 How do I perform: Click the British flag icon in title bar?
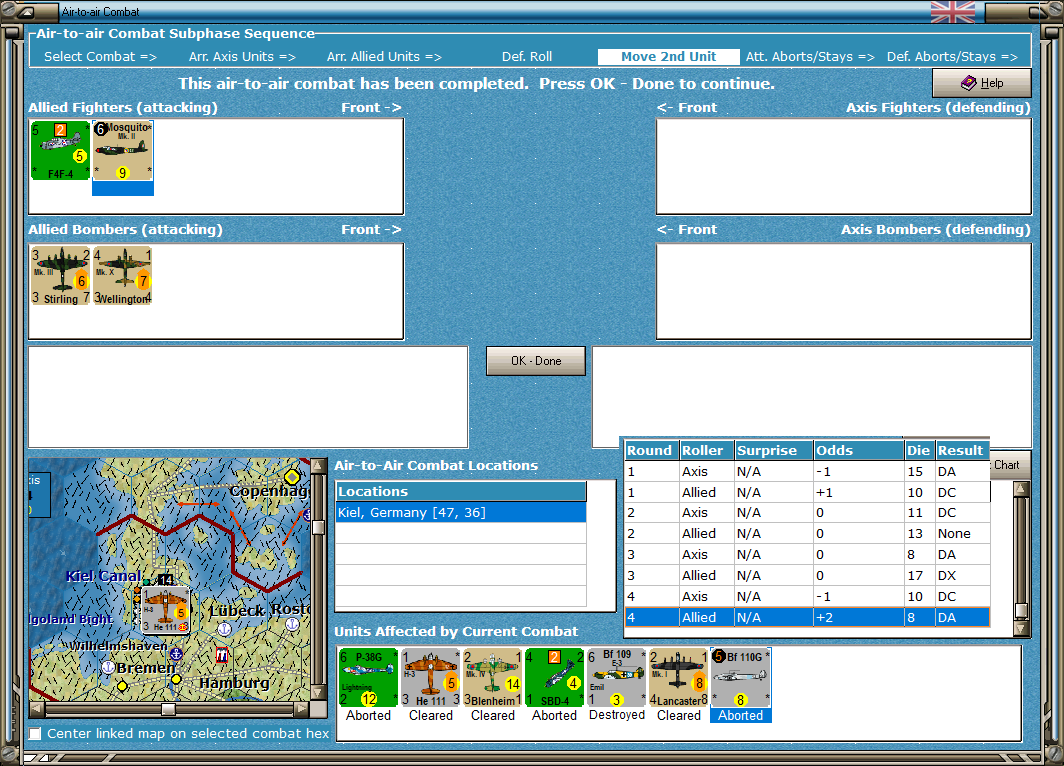point(953,12)
